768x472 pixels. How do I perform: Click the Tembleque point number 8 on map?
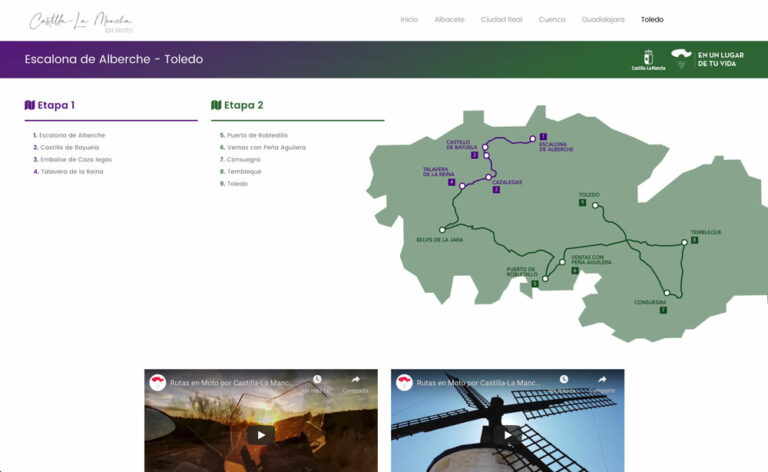tap(694, 240)
